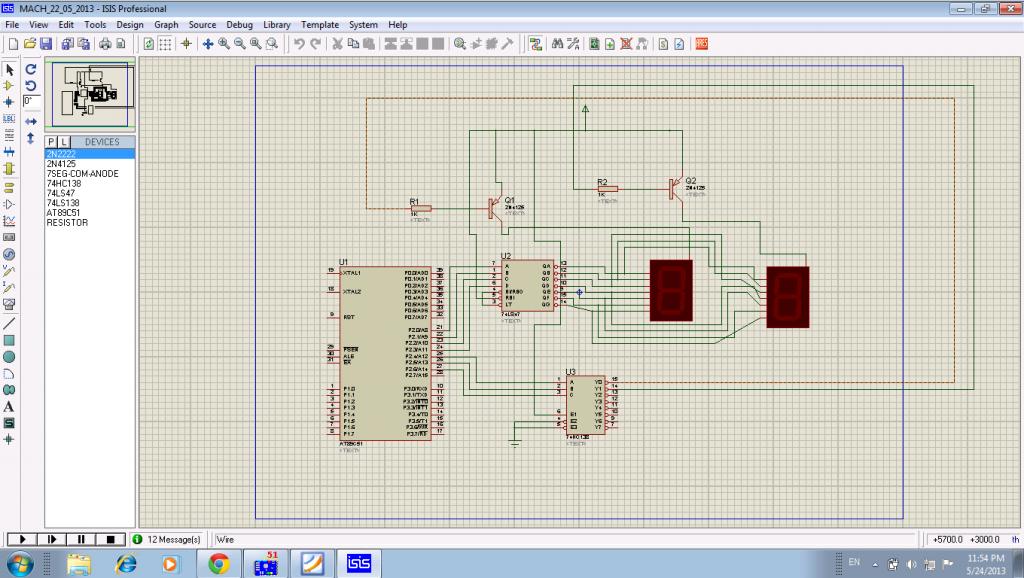Click the Junction dot mode icon
This screenshot has width=1024, height=578.
pyautogui.click(x=10, y=102)
